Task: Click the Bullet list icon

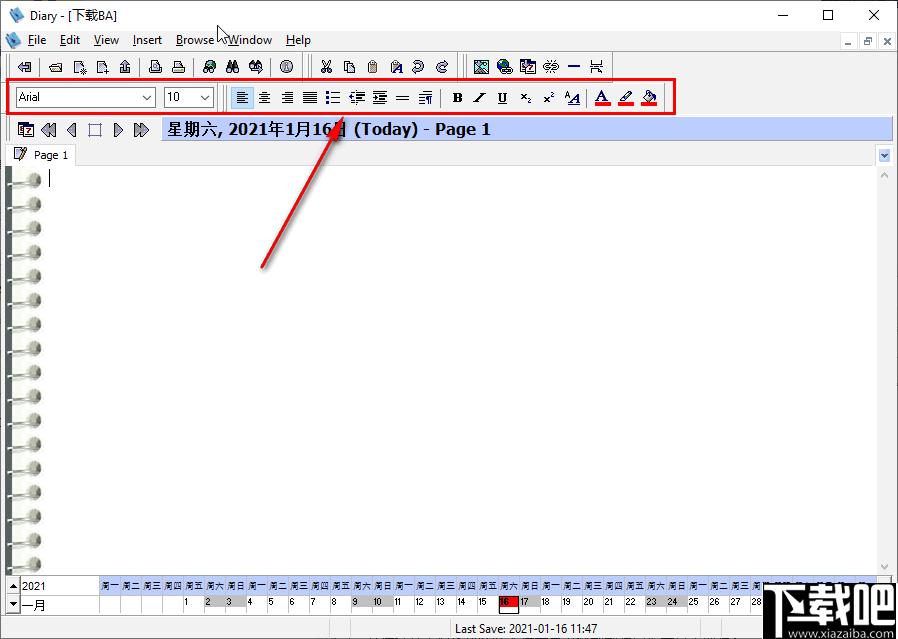Action: click(333, 97)
